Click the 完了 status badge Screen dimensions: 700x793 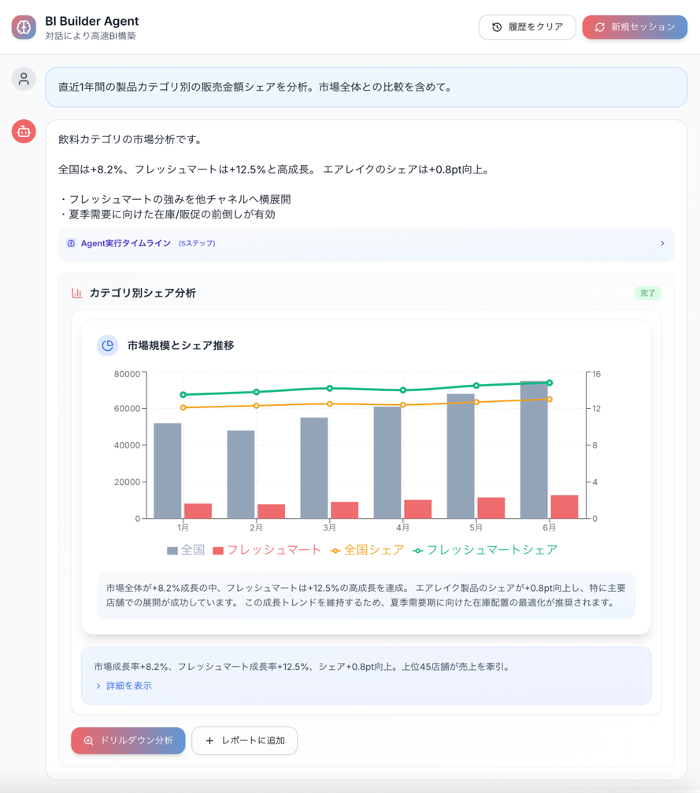pos(648,293)
